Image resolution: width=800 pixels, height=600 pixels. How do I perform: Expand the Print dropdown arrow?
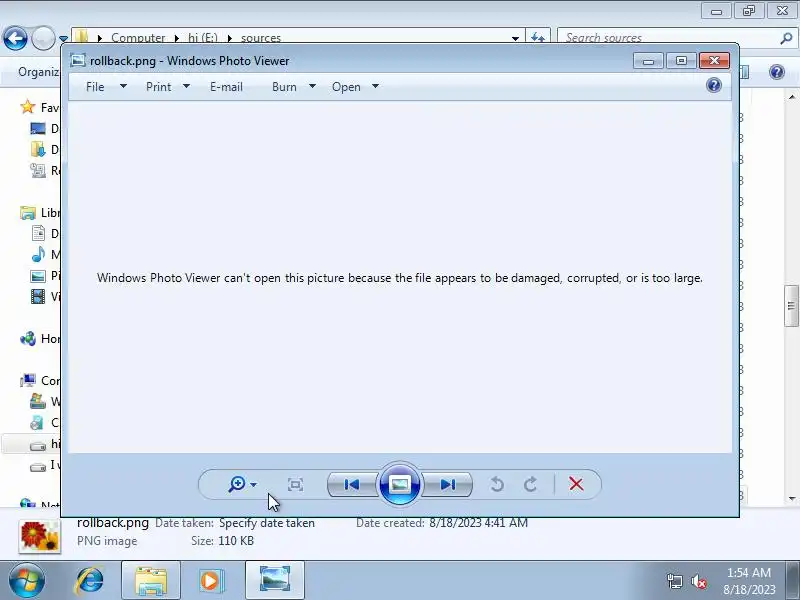[x=186, y=86]
